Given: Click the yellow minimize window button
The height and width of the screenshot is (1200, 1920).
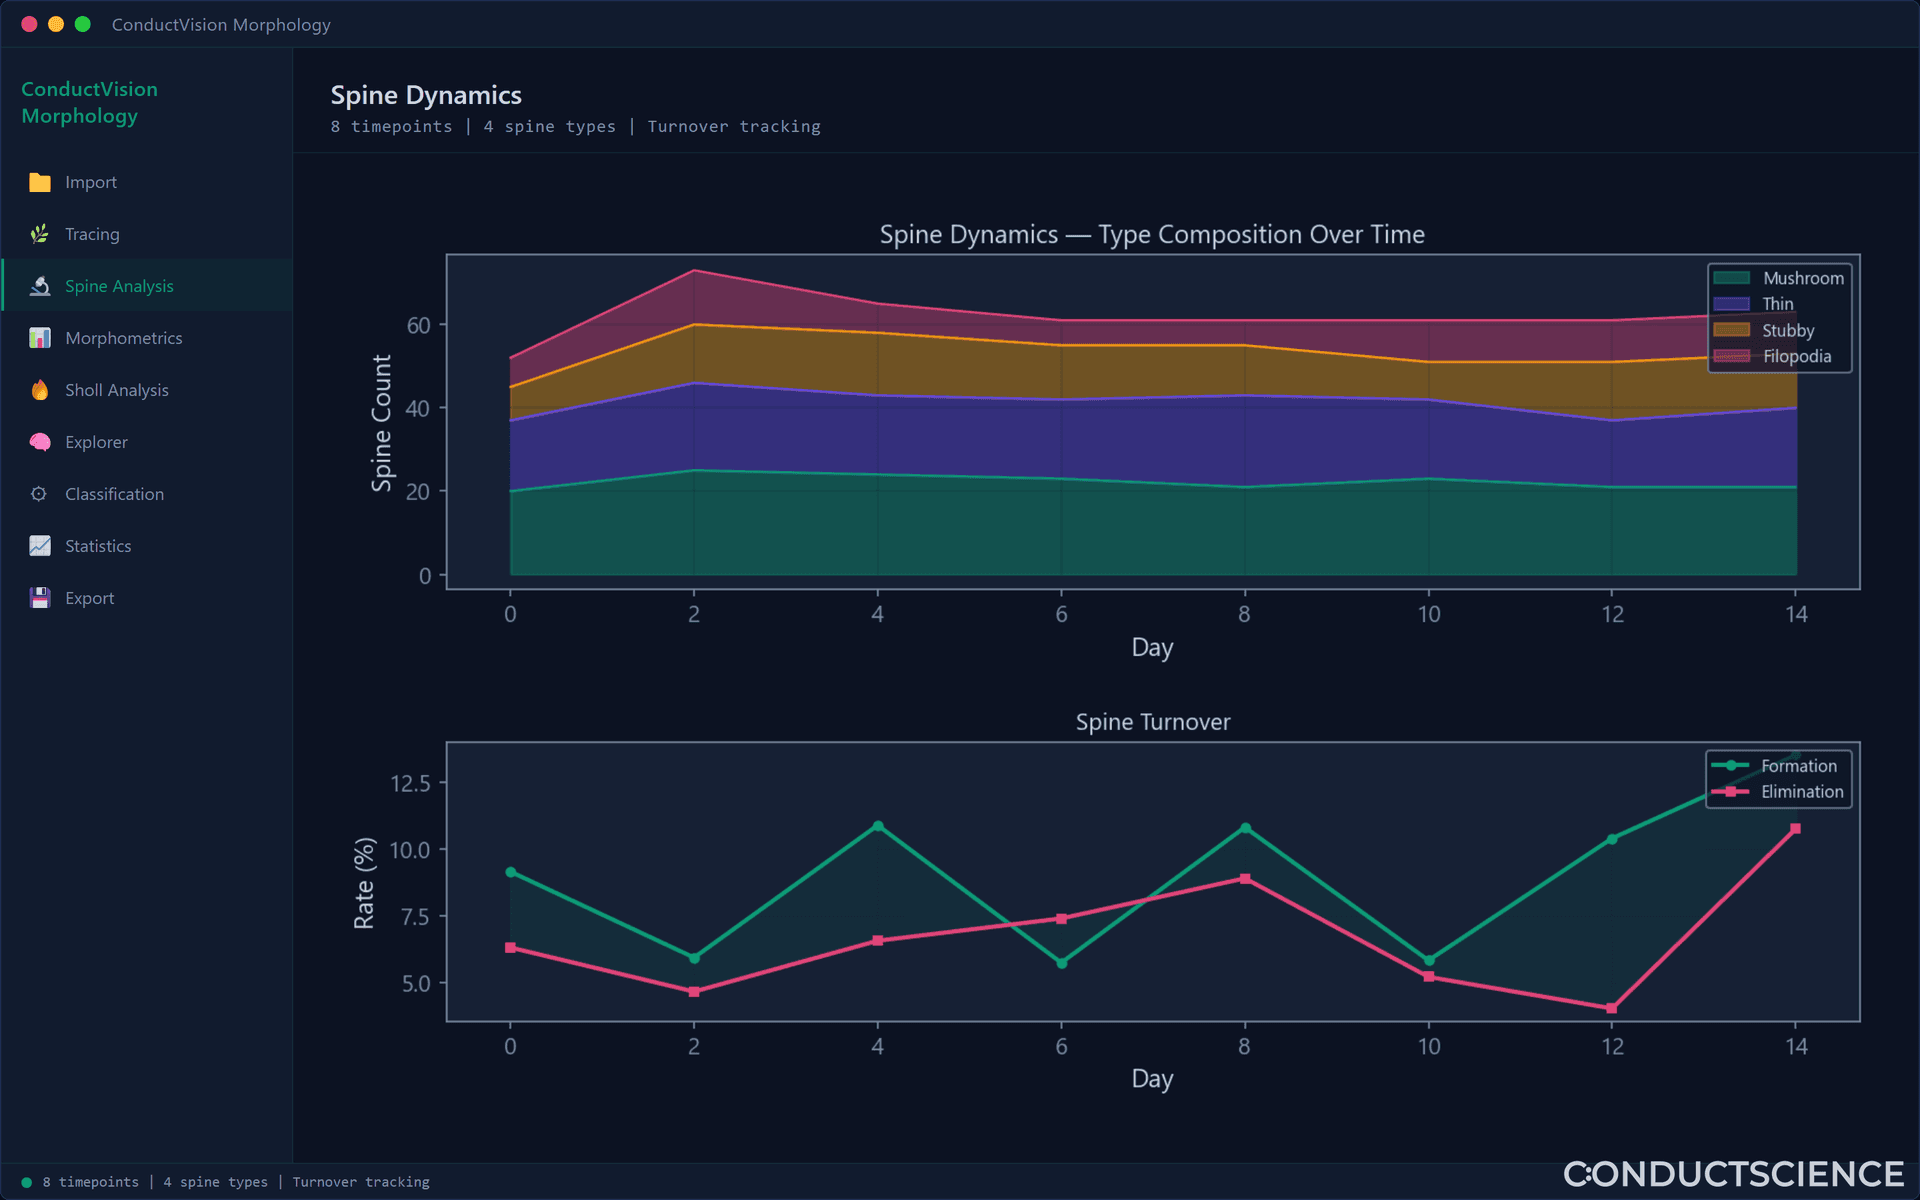Looking at the screenshot, I should 56,24.
